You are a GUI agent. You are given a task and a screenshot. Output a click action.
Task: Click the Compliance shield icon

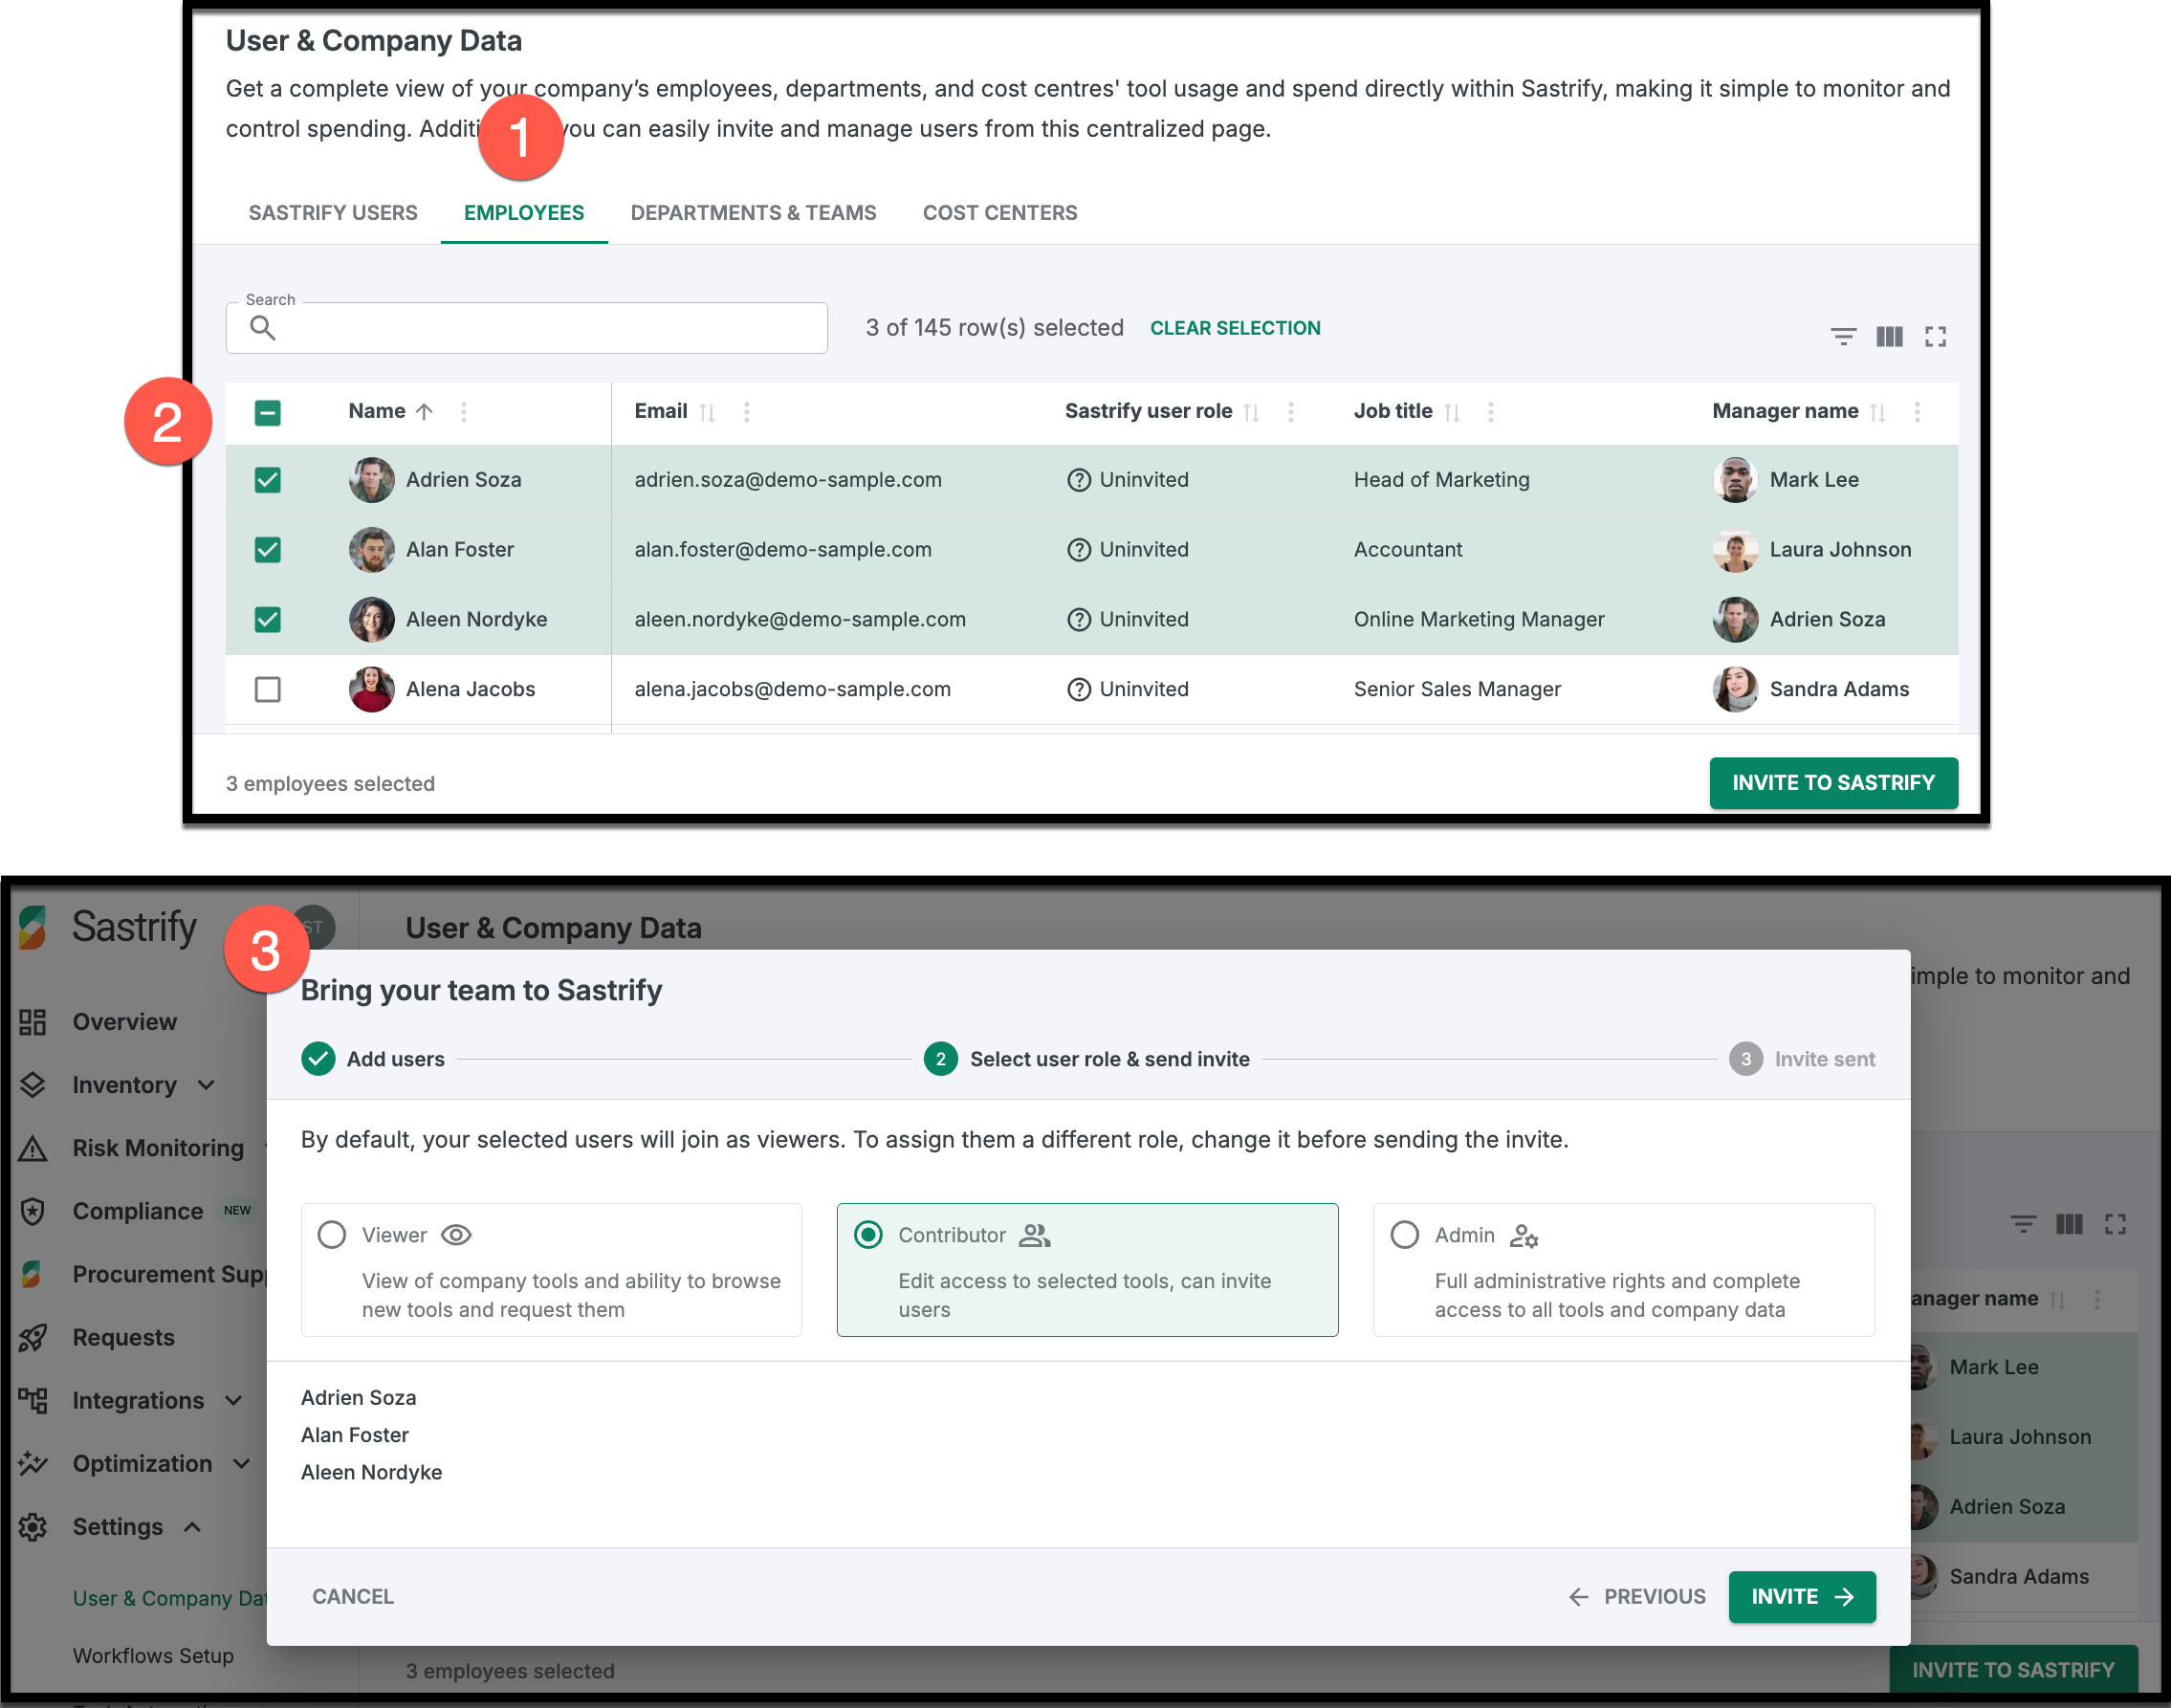(33, 1211)
